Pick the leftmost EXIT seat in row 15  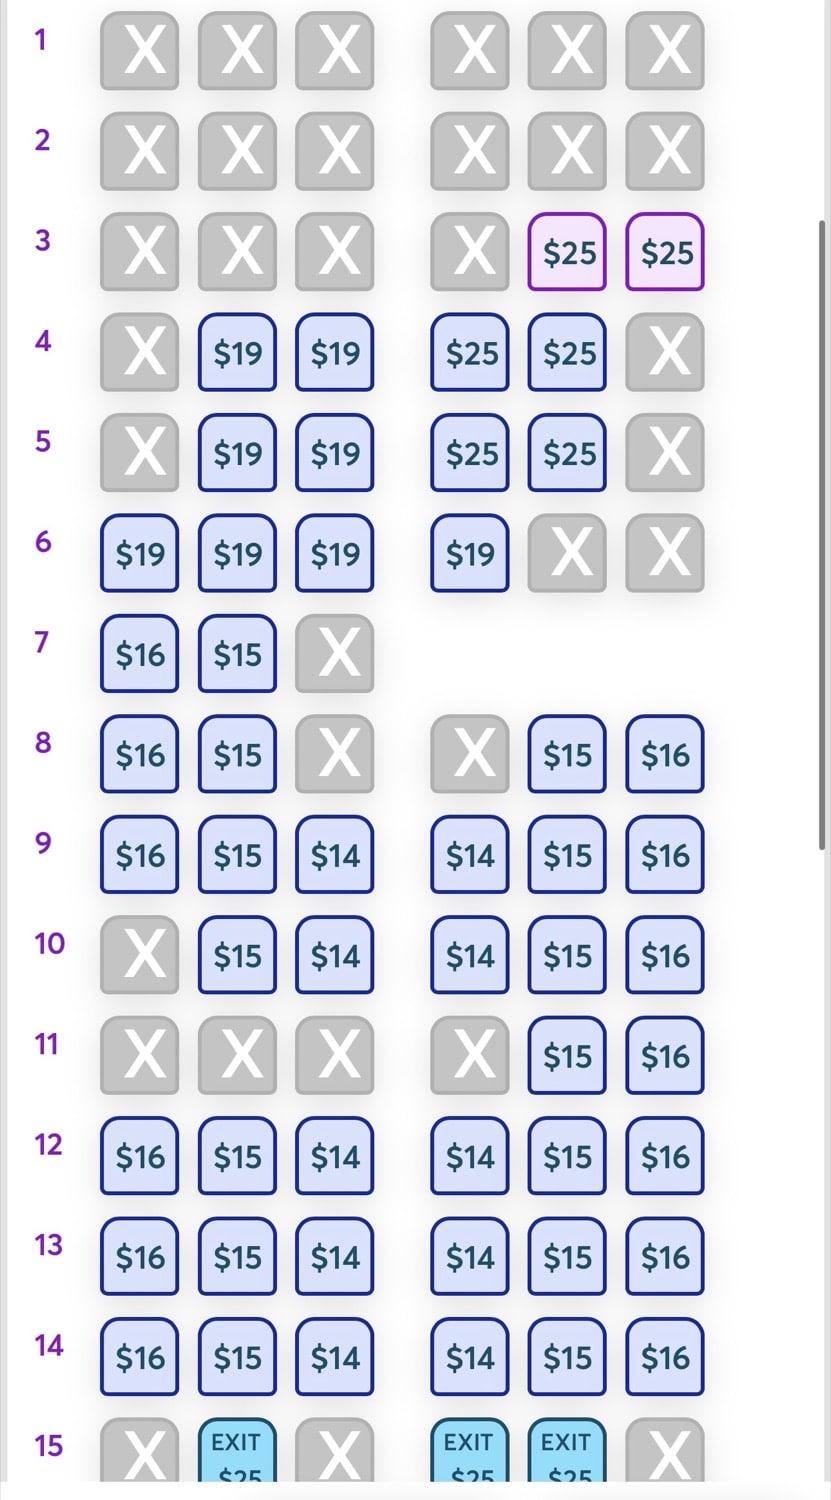[x=237, y=1455]
